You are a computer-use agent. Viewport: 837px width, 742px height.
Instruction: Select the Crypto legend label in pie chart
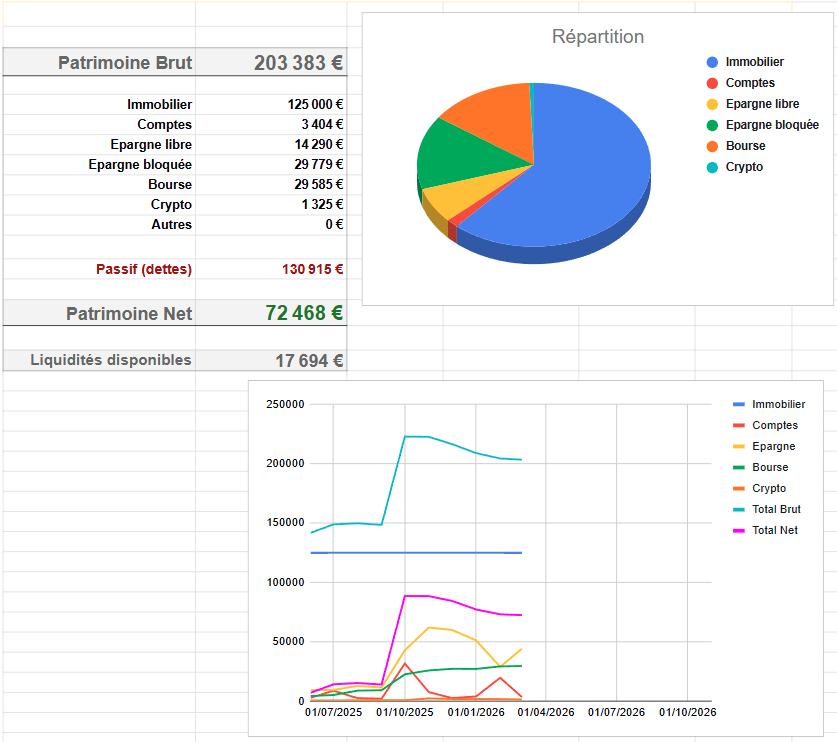coord(744,167)
